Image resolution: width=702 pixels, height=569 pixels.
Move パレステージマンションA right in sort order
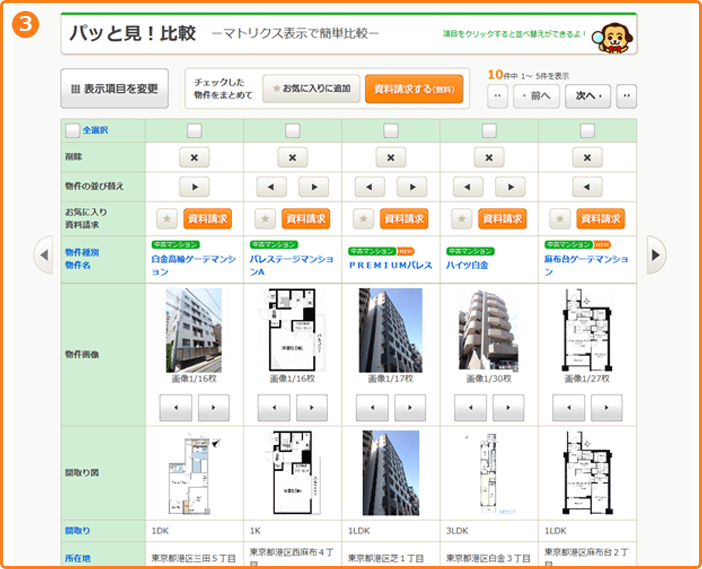click(x=314, y=187)
